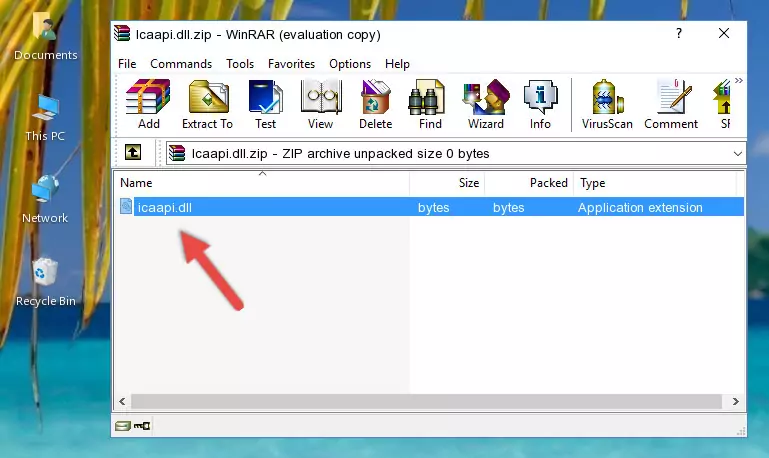Run Test on the archive
Image resolution: width=769 pixels, height=458 pixels.
[265, 104]
